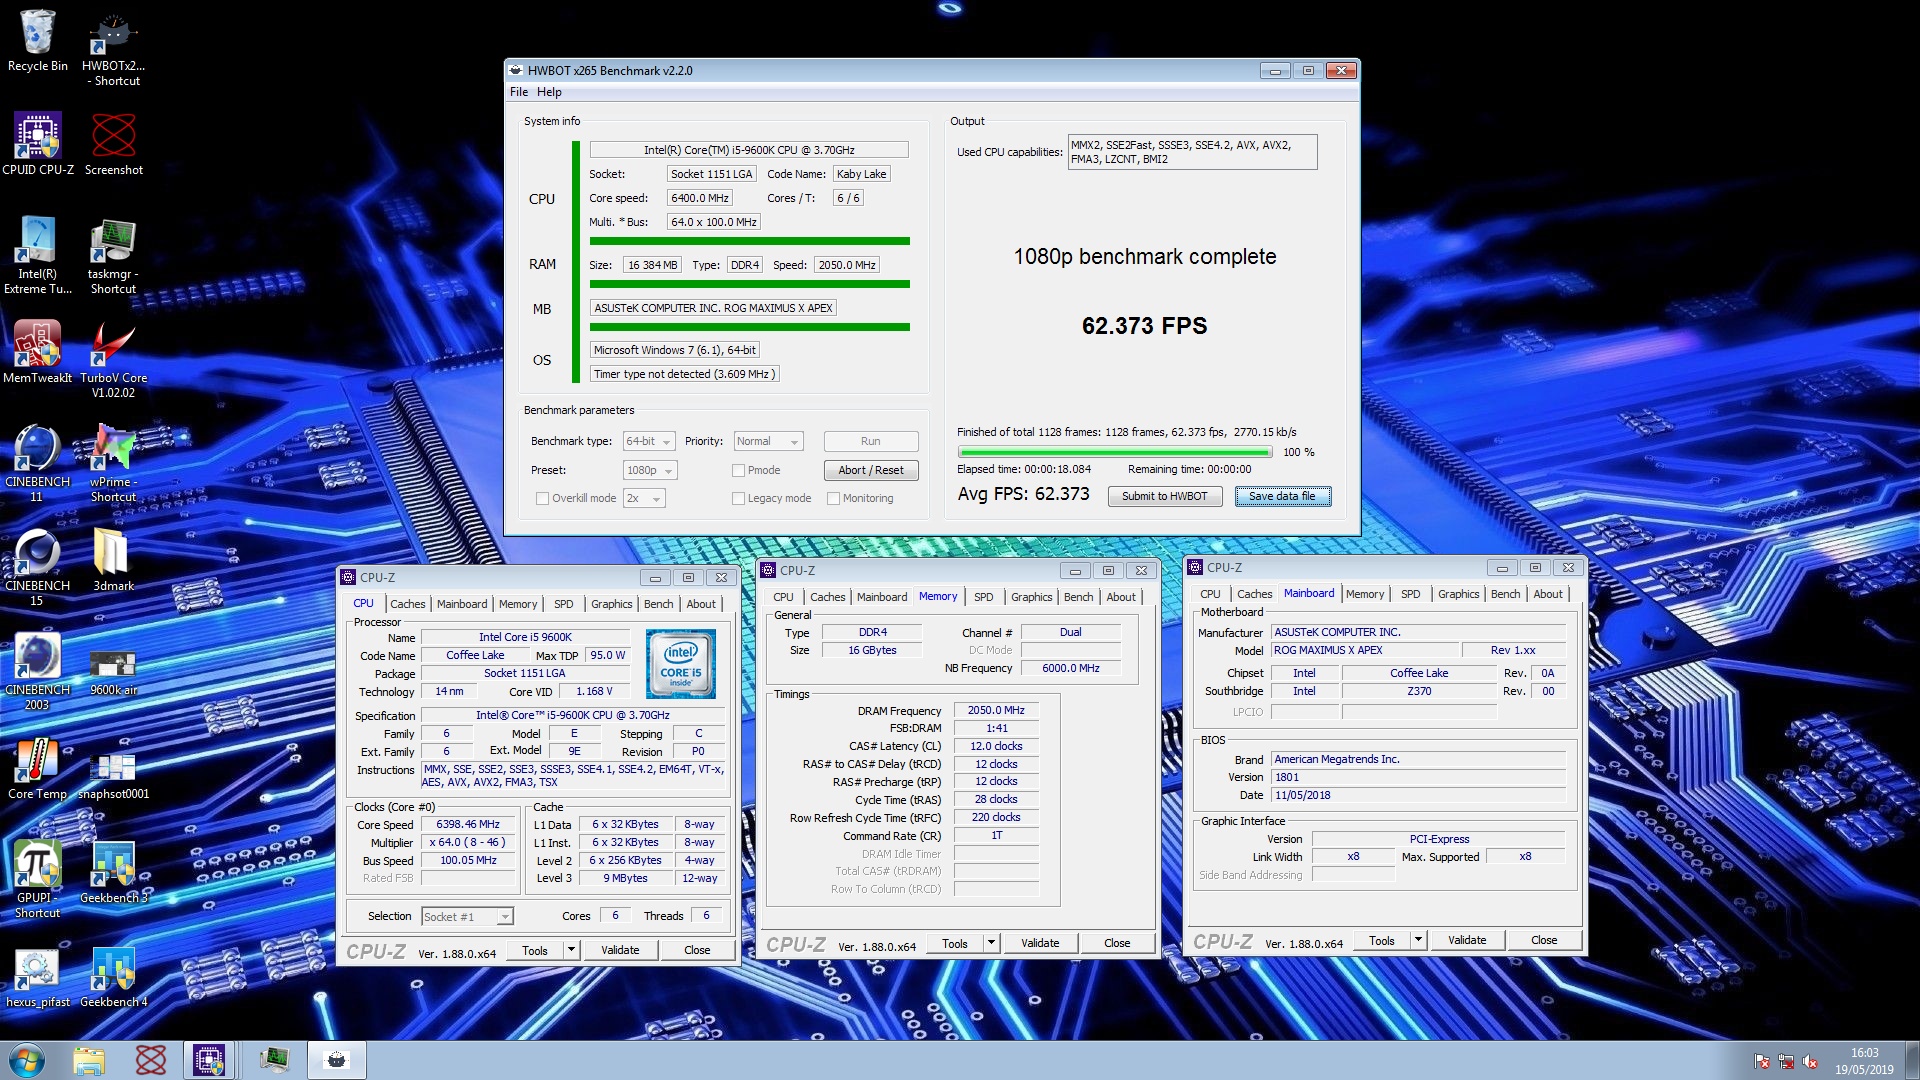Toggle the Pmode checkbox
This screenshot has width=1920, height=1080.
(x=738, y=470)
